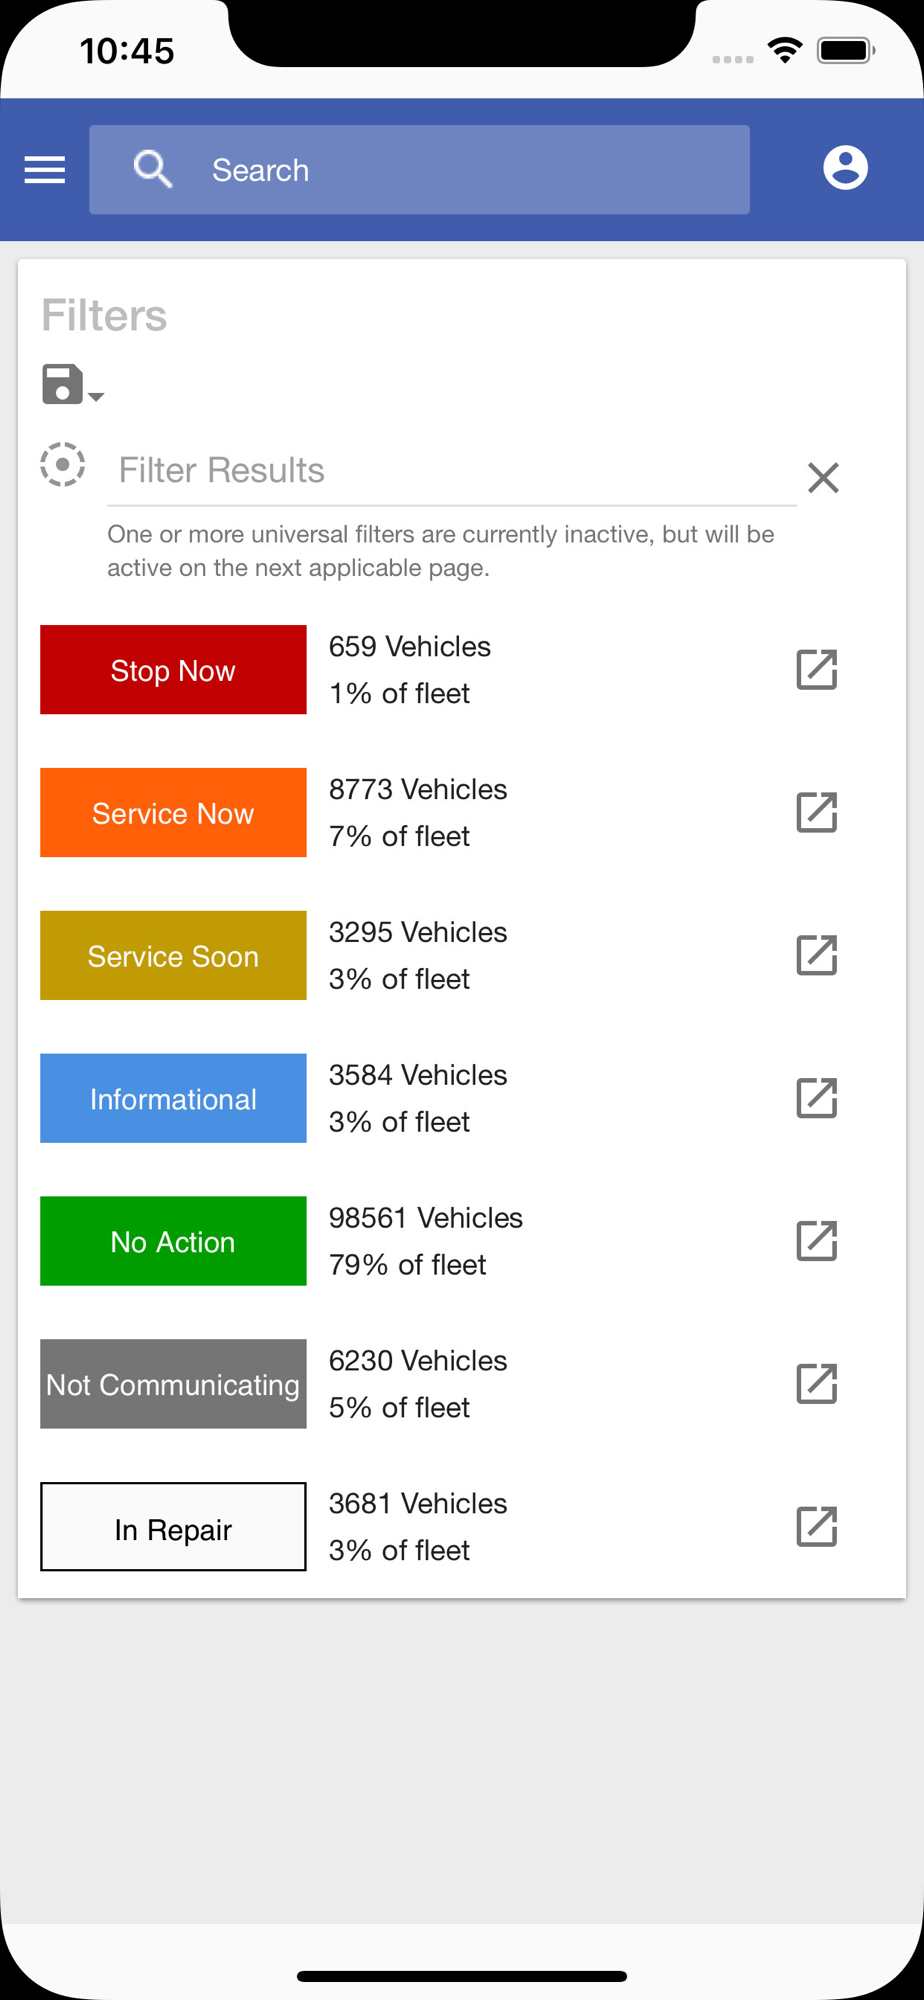Open In Repair vehicles external link icon

[816, 1528]
